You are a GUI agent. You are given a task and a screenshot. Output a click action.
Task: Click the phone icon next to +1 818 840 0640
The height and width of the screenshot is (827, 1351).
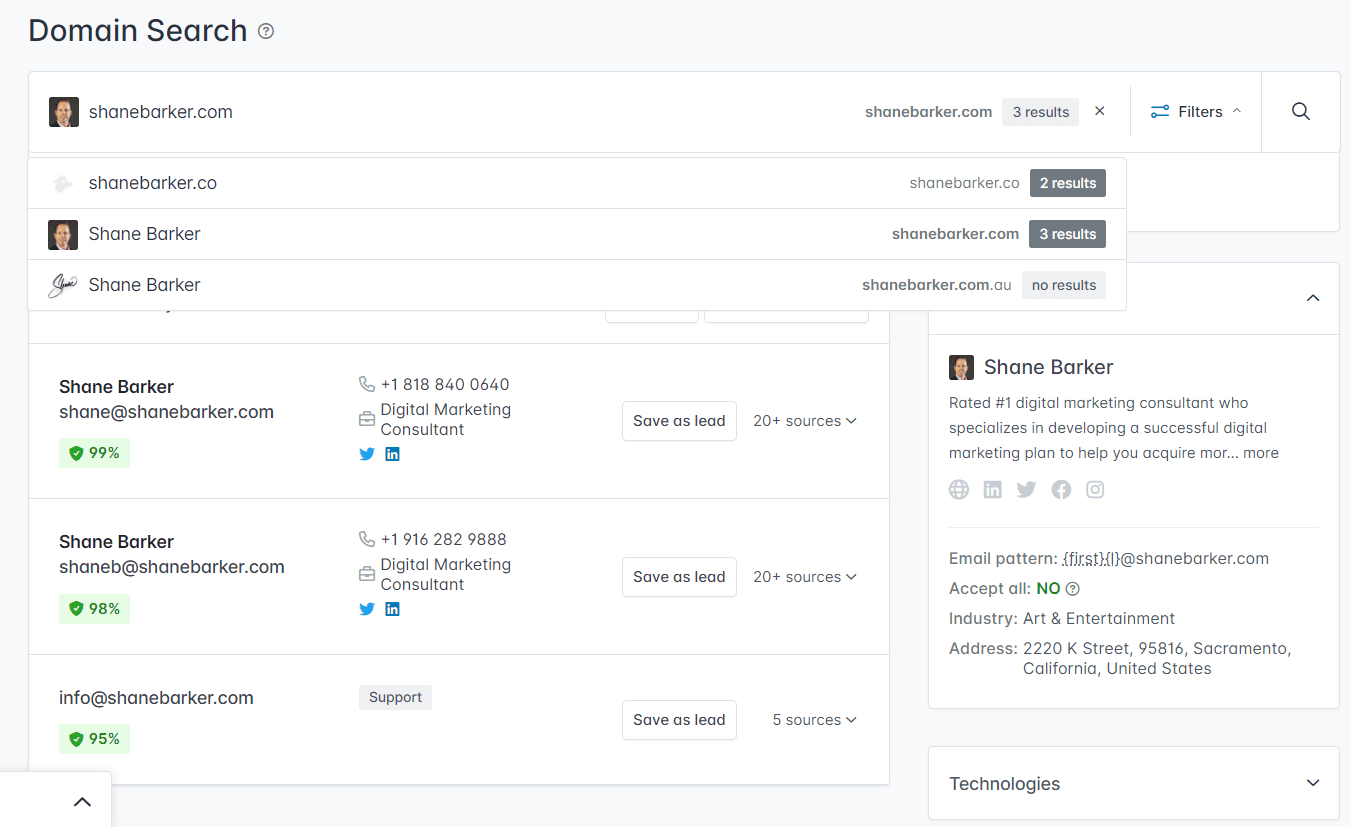pos(367,384)
